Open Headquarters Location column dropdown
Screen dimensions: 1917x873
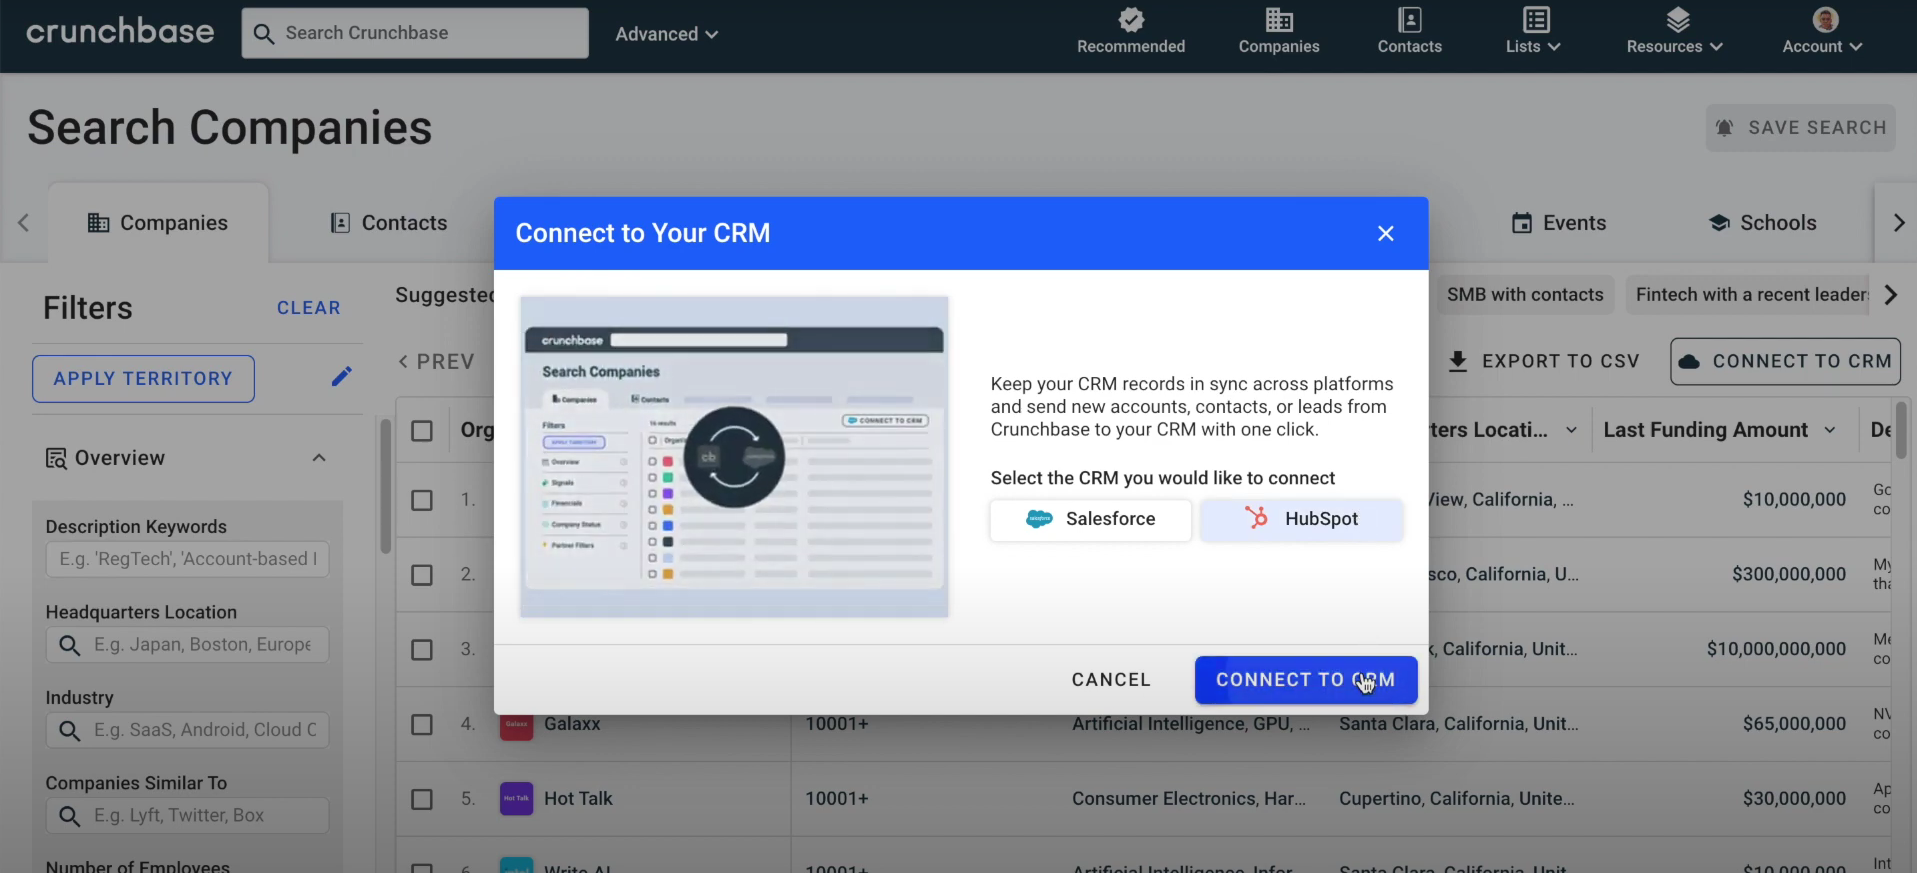pos(1571,430)
